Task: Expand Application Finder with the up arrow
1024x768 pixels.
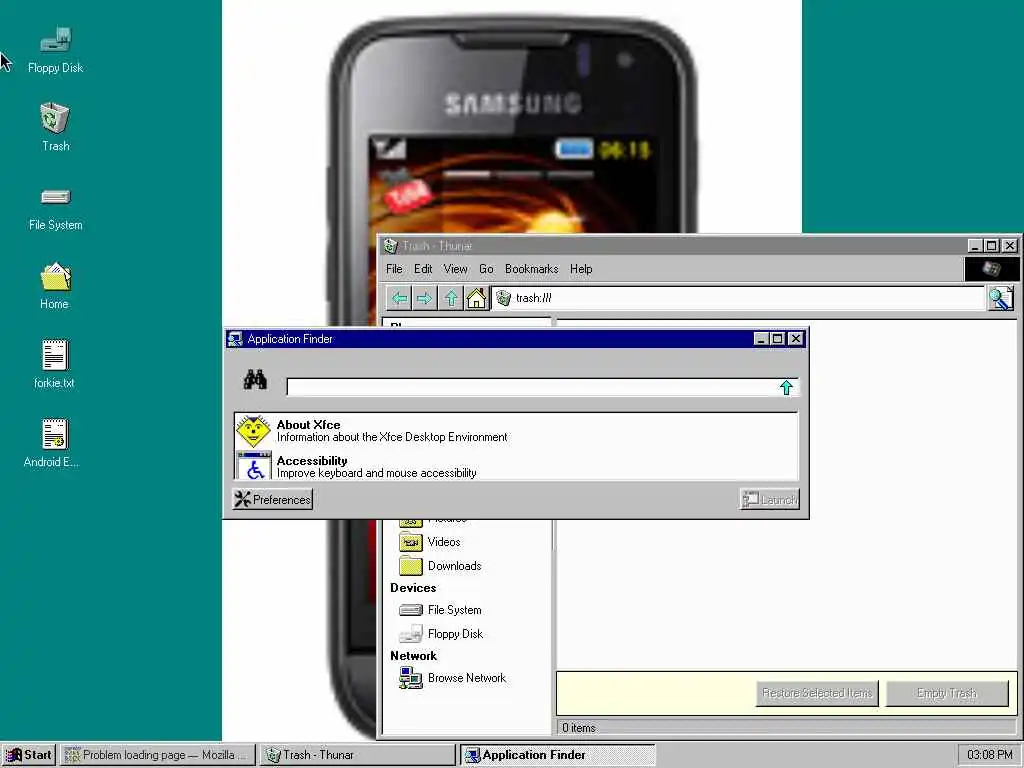Action: click(x=786, y=387)
